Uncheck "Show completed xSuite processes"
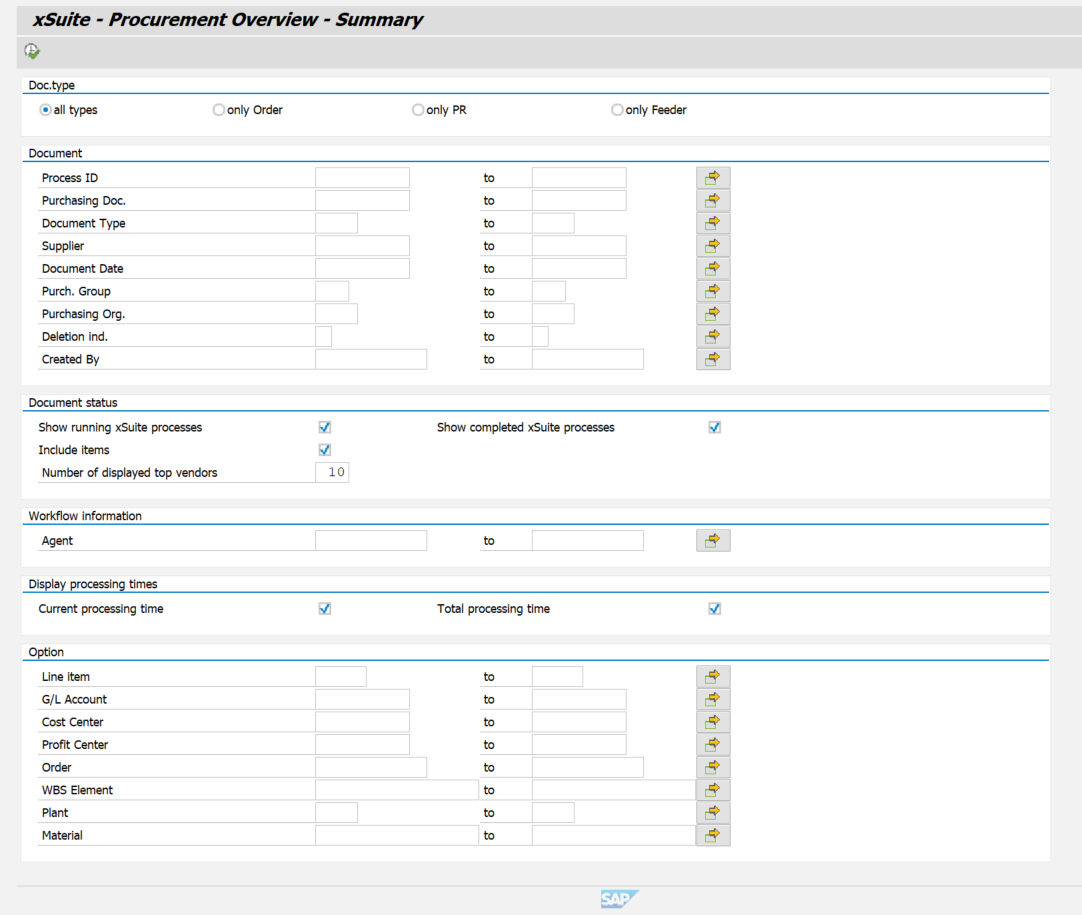This screenshot has height=915, width=1082. point(714,427)
